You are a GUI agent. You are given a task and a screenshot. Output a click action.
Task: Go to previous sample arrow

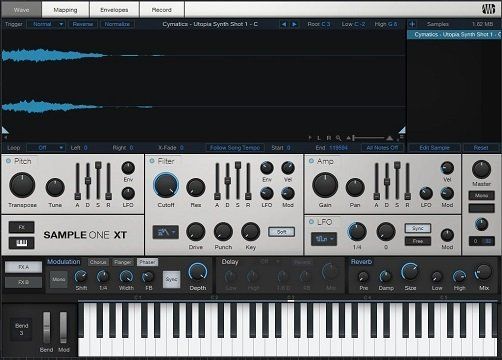tap(284, 24)
